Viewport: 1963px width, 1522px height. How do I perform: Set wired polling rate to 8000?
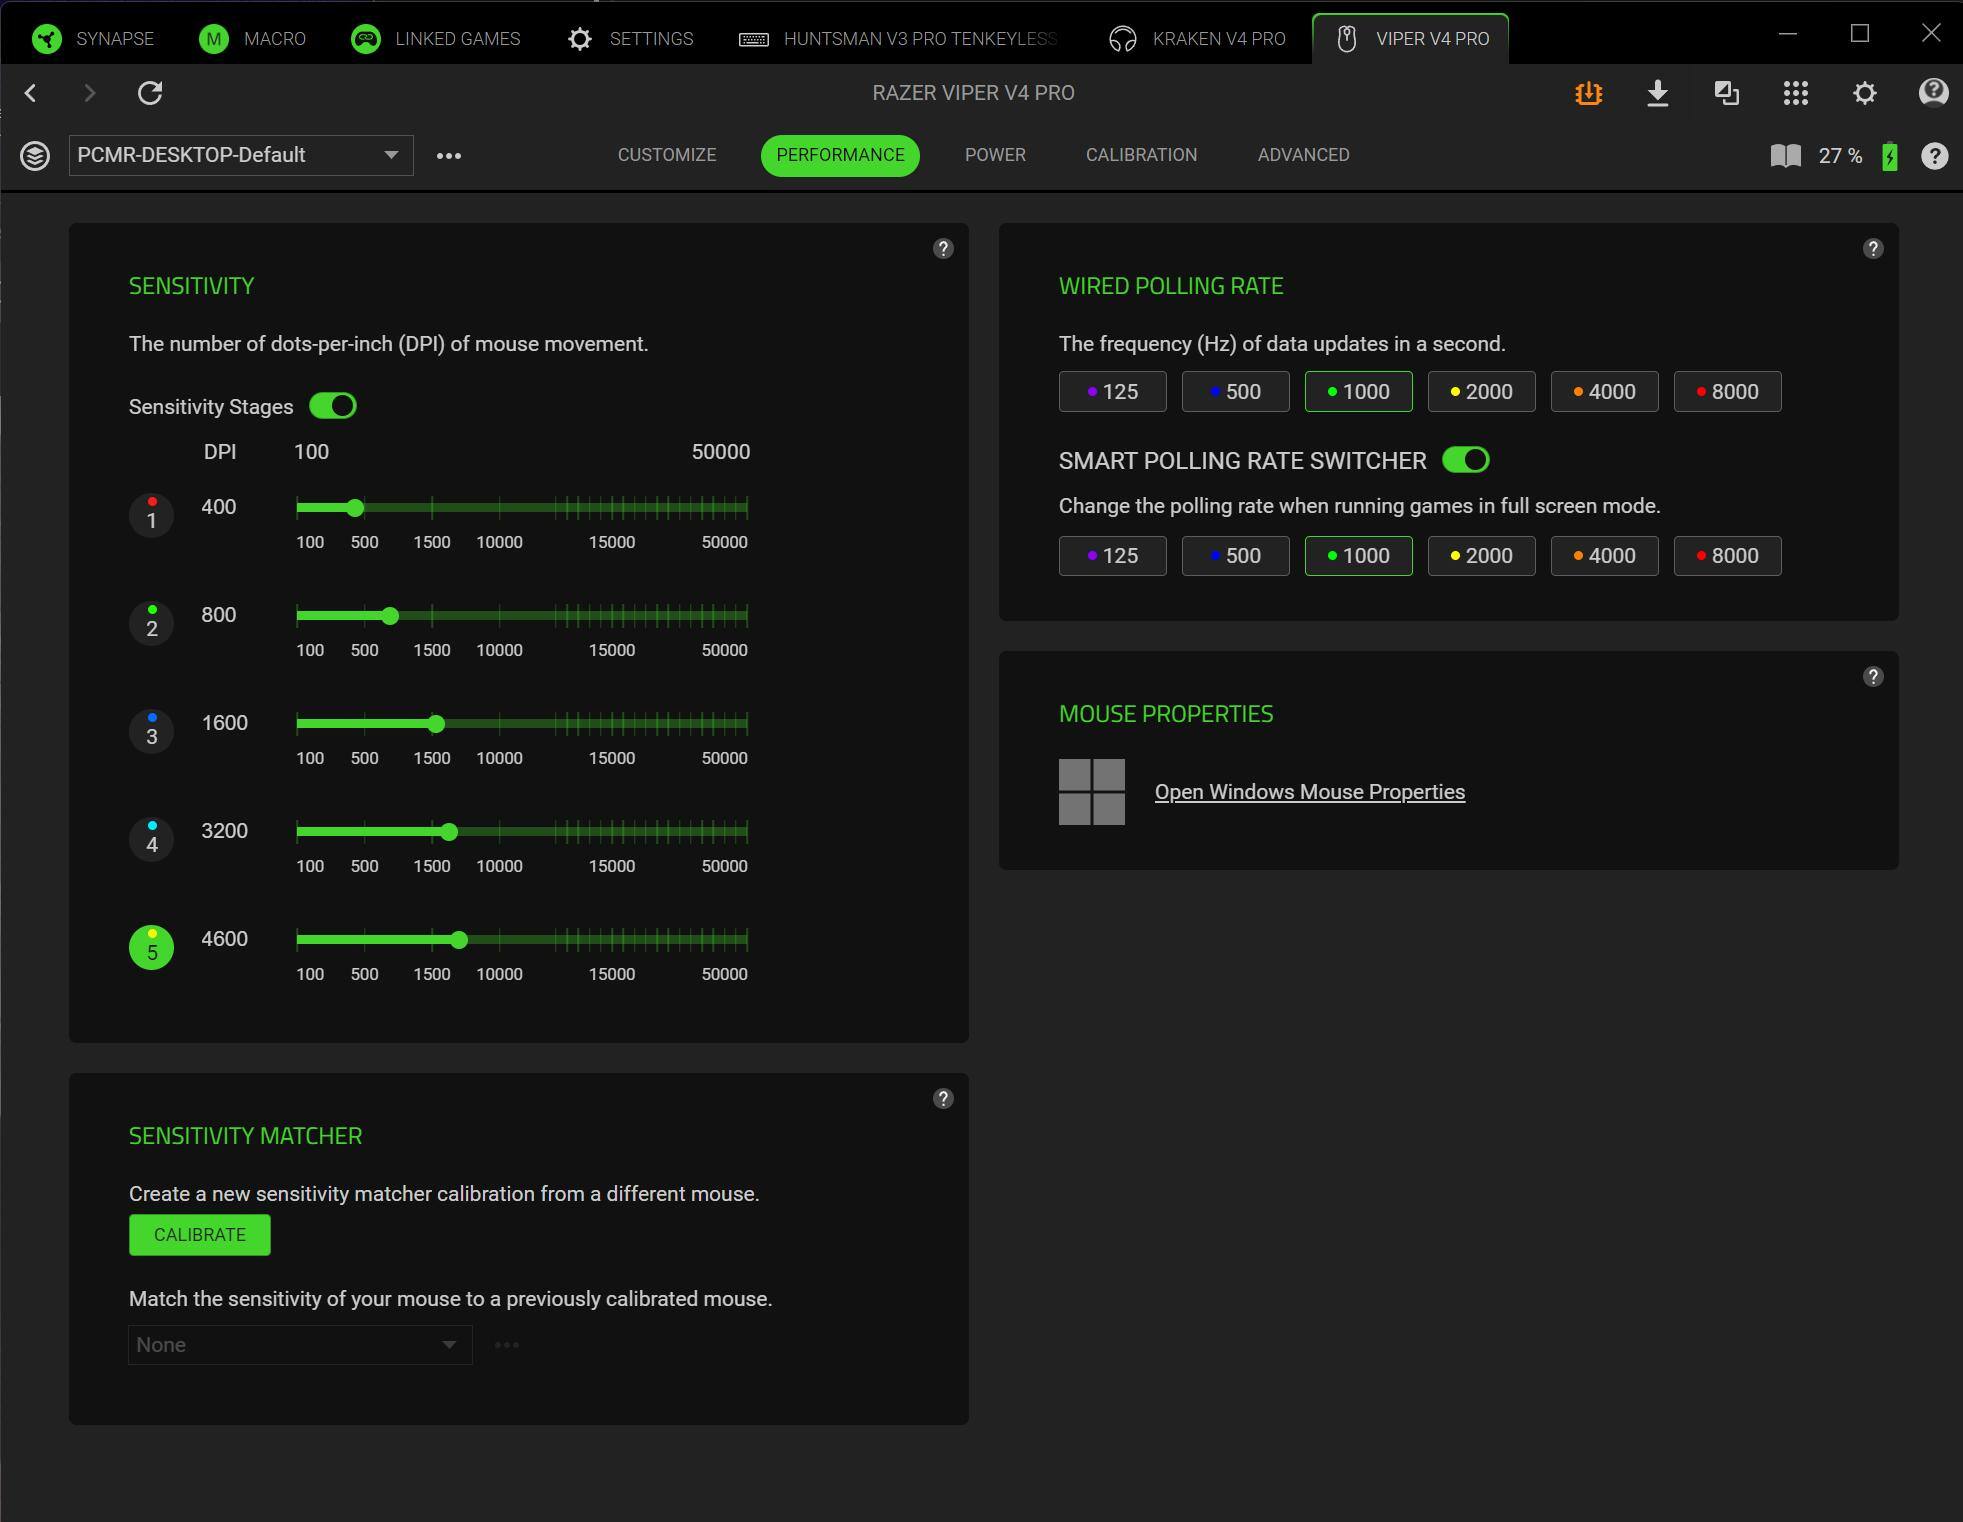pos(1728,392)
